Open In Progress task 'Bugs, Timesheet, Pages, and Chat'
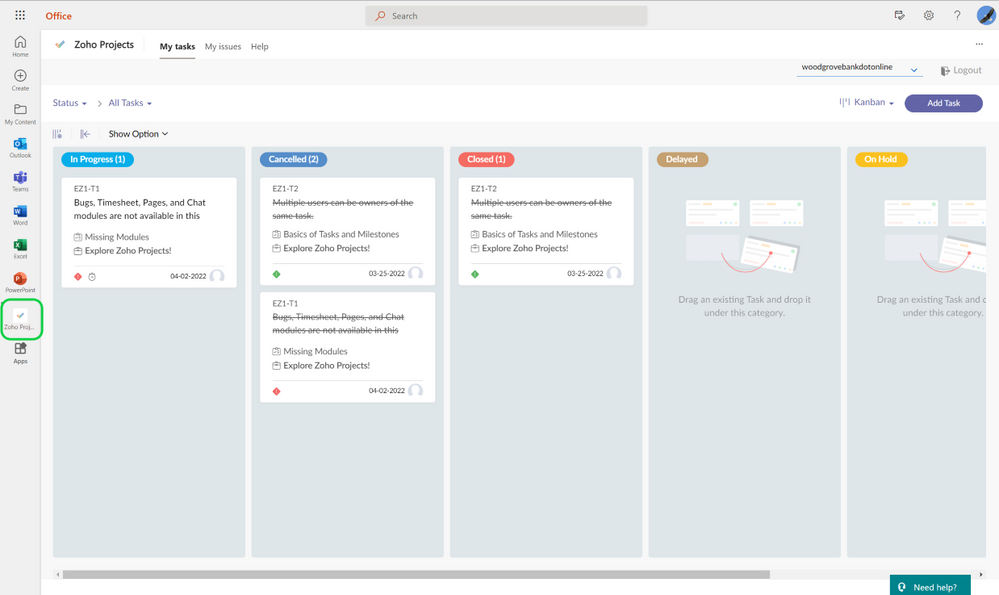This screenshot has width=999, height=595. pyautogui.click(x=140, y=209)
